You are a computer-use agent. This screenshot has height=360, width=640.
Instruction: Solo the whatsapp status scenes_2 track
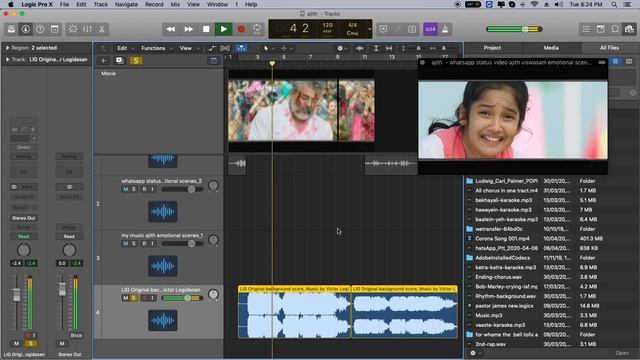point(133,189)
